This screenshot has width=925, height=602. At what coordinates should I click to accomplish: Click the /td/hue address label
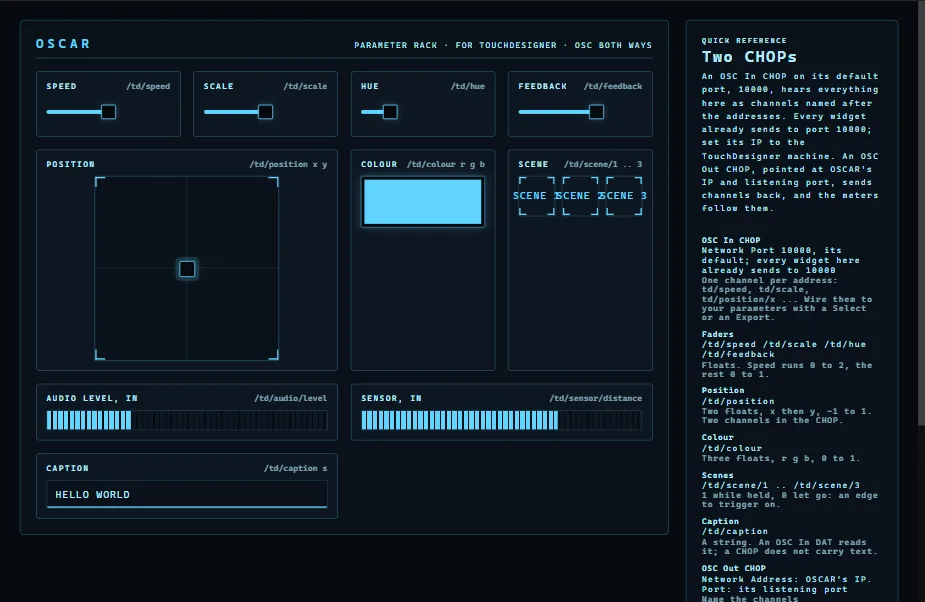tap(468, 86)
